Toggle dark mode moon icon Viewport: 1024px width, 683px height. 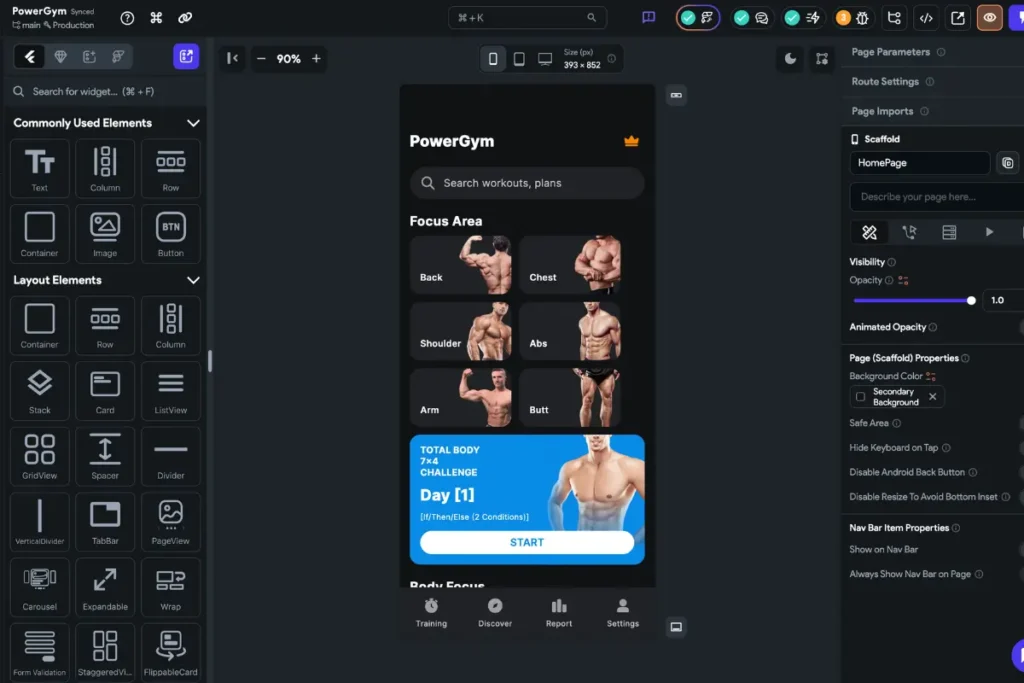790,59
